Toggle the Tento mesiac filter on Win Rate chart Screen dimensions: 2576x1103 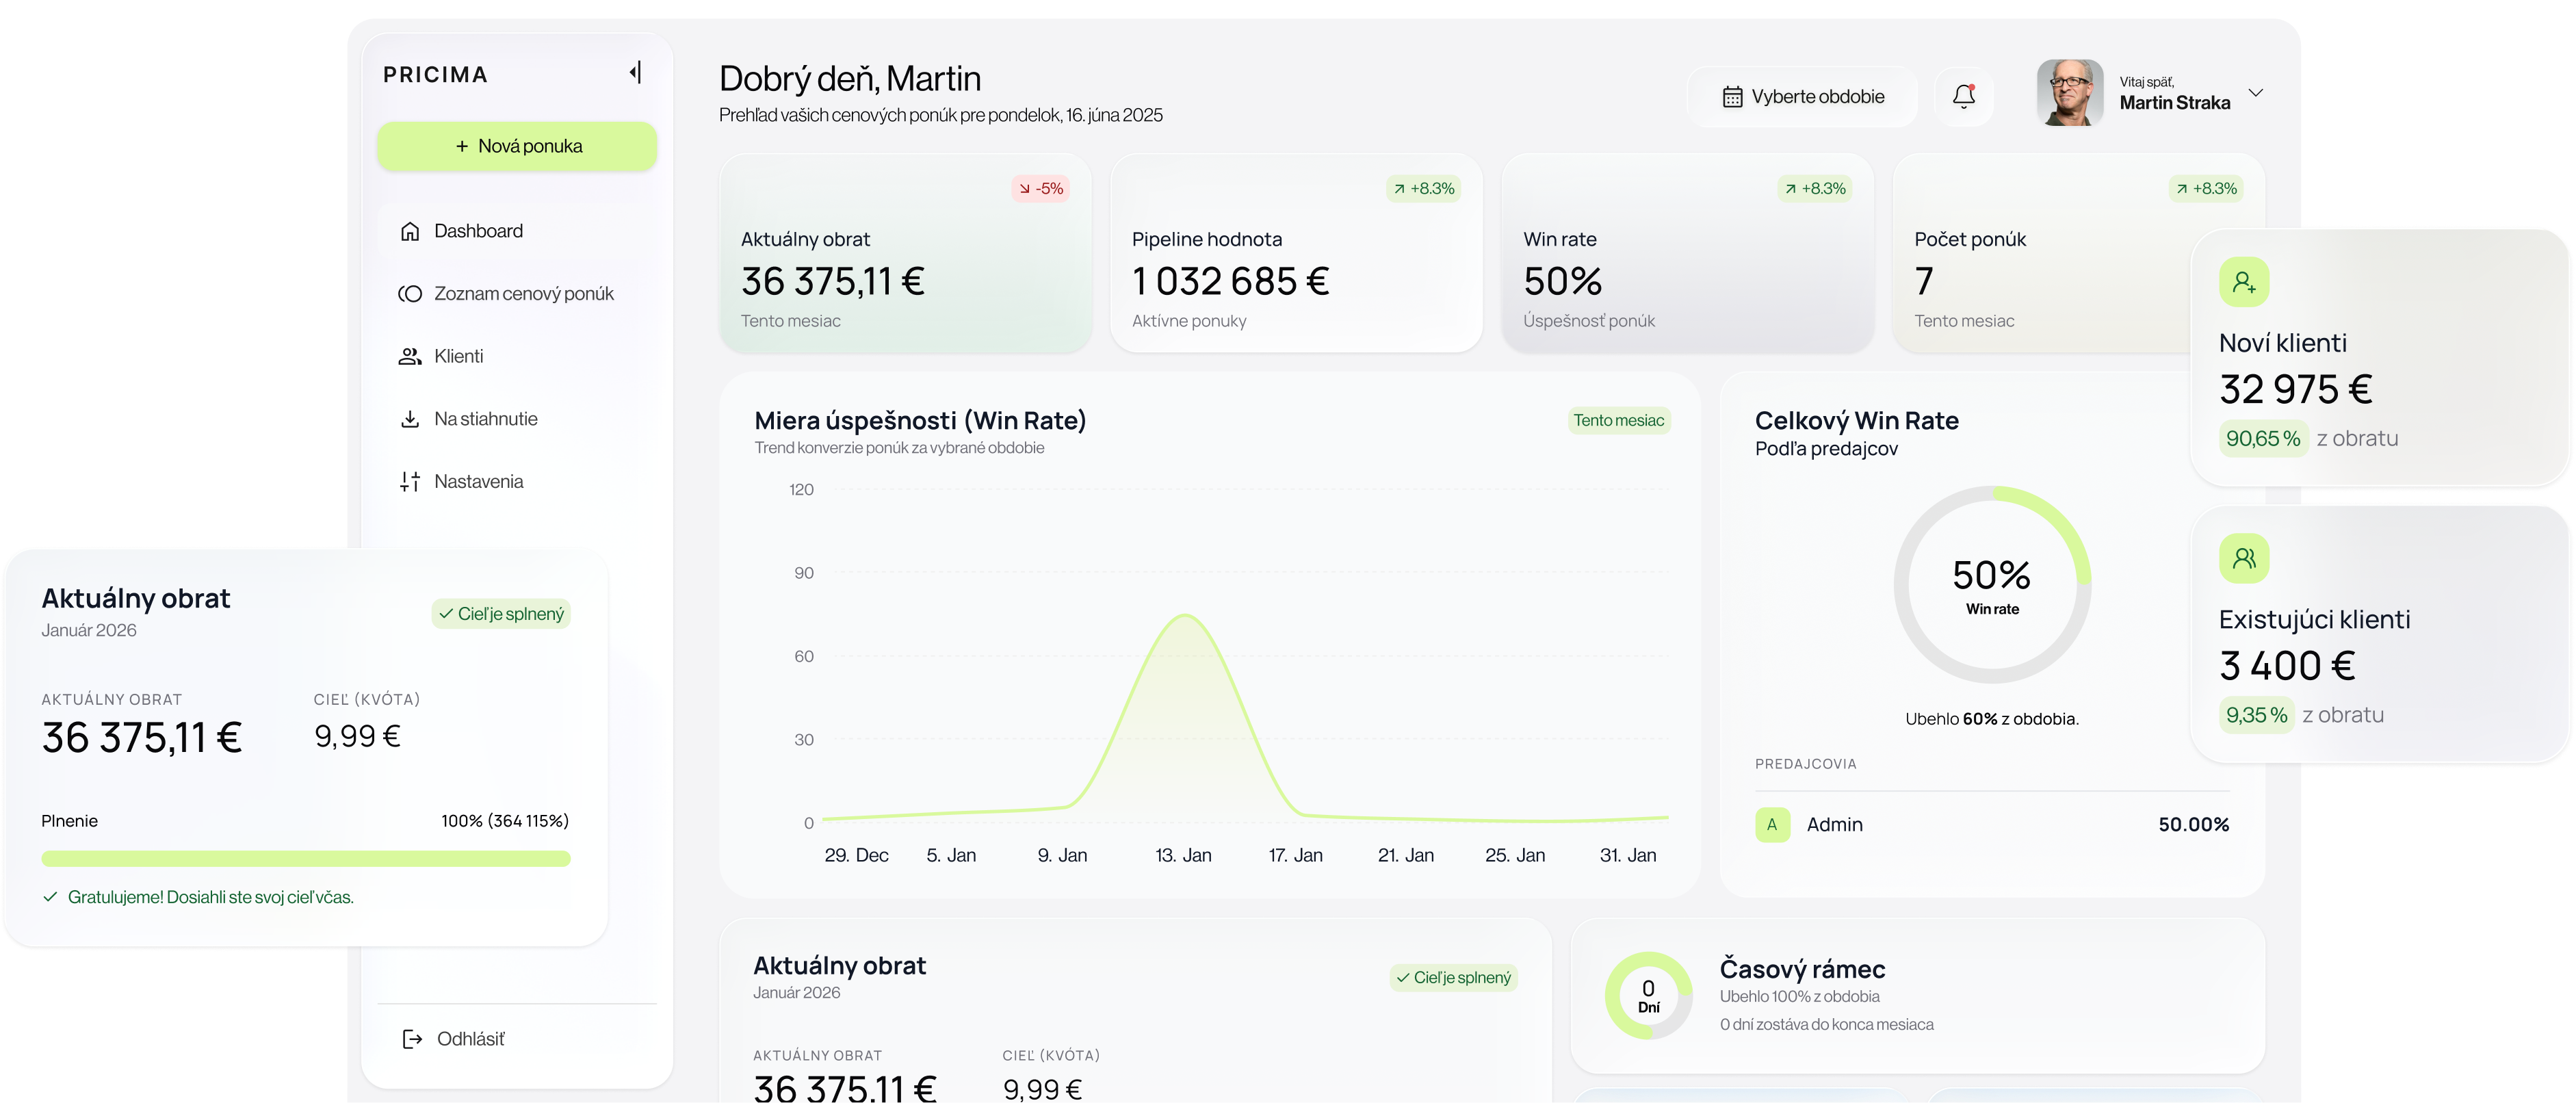click(x=1618, y=421)
